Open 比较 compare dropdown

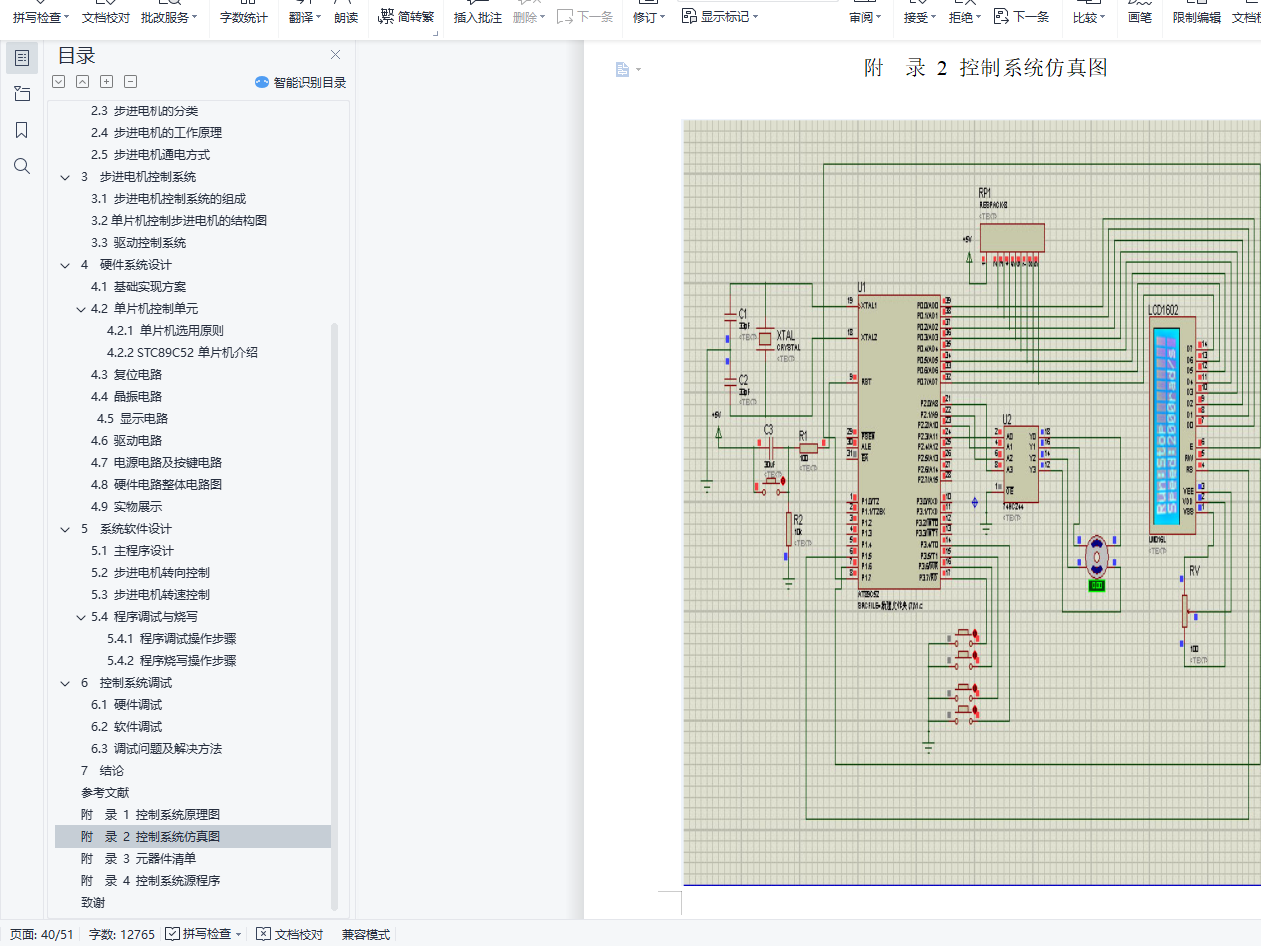coord(1089,17)
